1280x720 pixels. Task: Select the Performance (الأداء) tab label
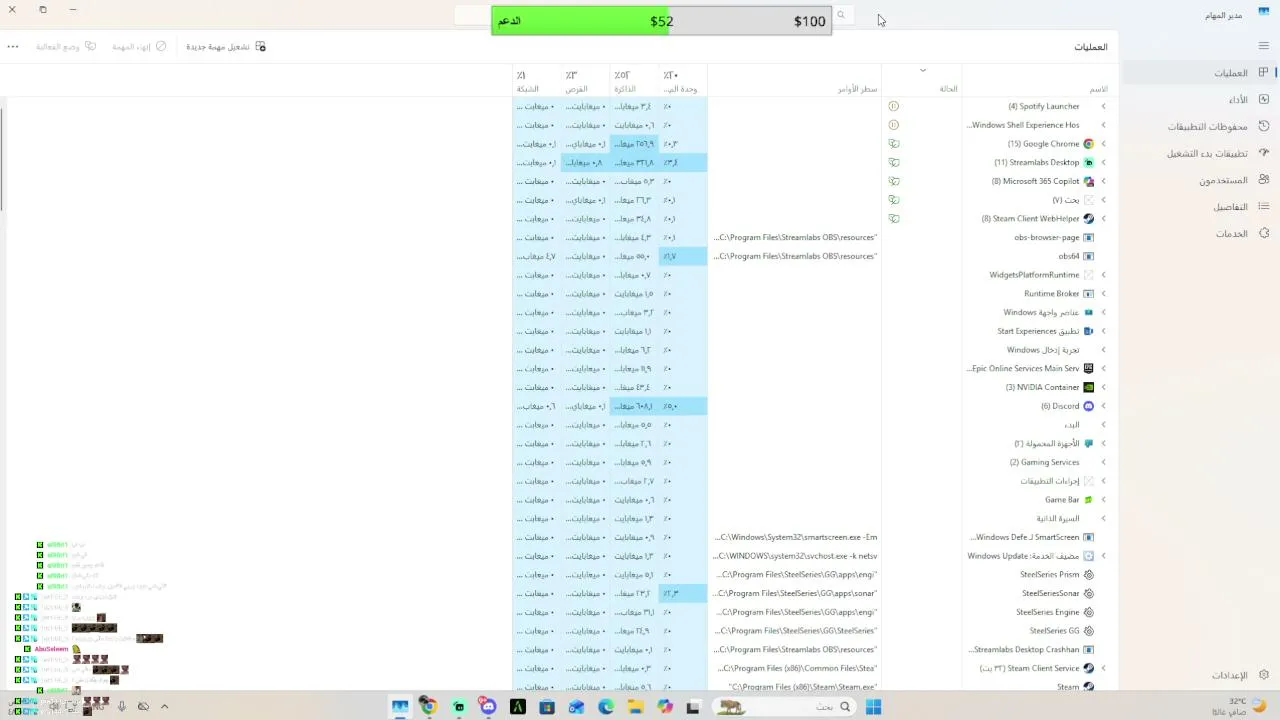pos(1238,100)
